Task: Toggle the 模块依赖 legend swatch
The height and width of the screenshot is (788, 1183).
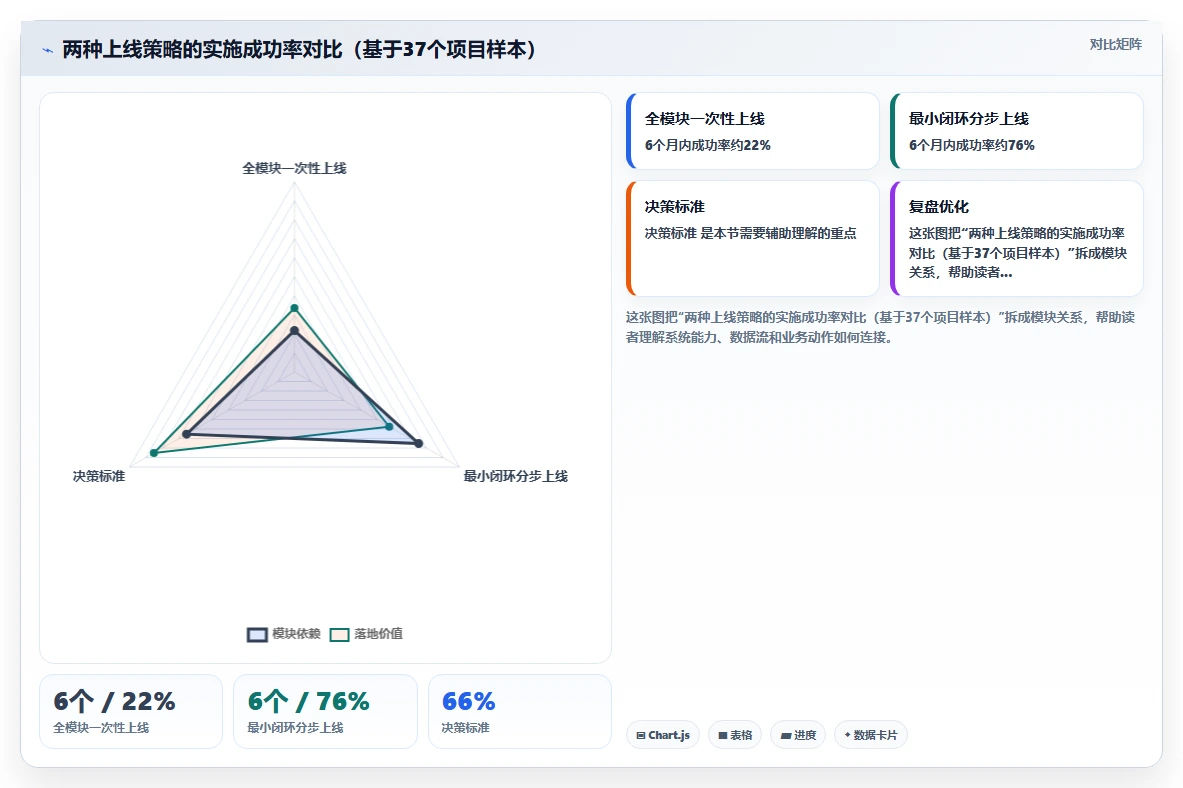Action: click(x=257, y=635)
